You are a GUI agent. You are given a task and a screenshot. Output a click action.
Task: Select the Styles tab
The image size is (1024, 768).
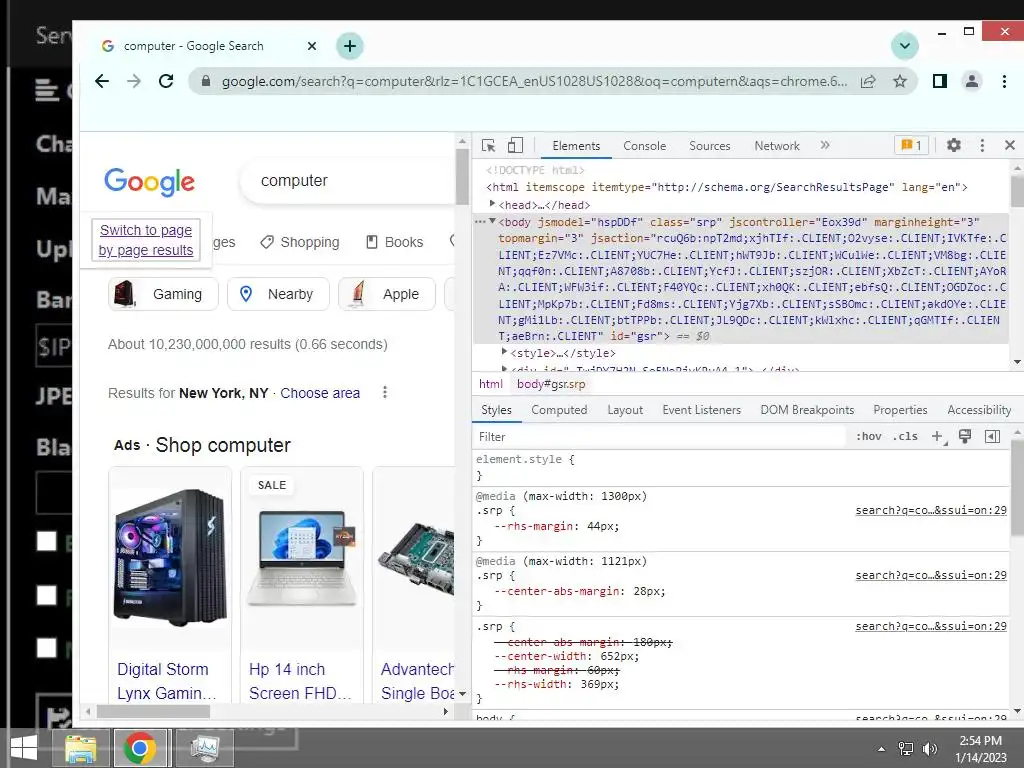coord(496,409)
